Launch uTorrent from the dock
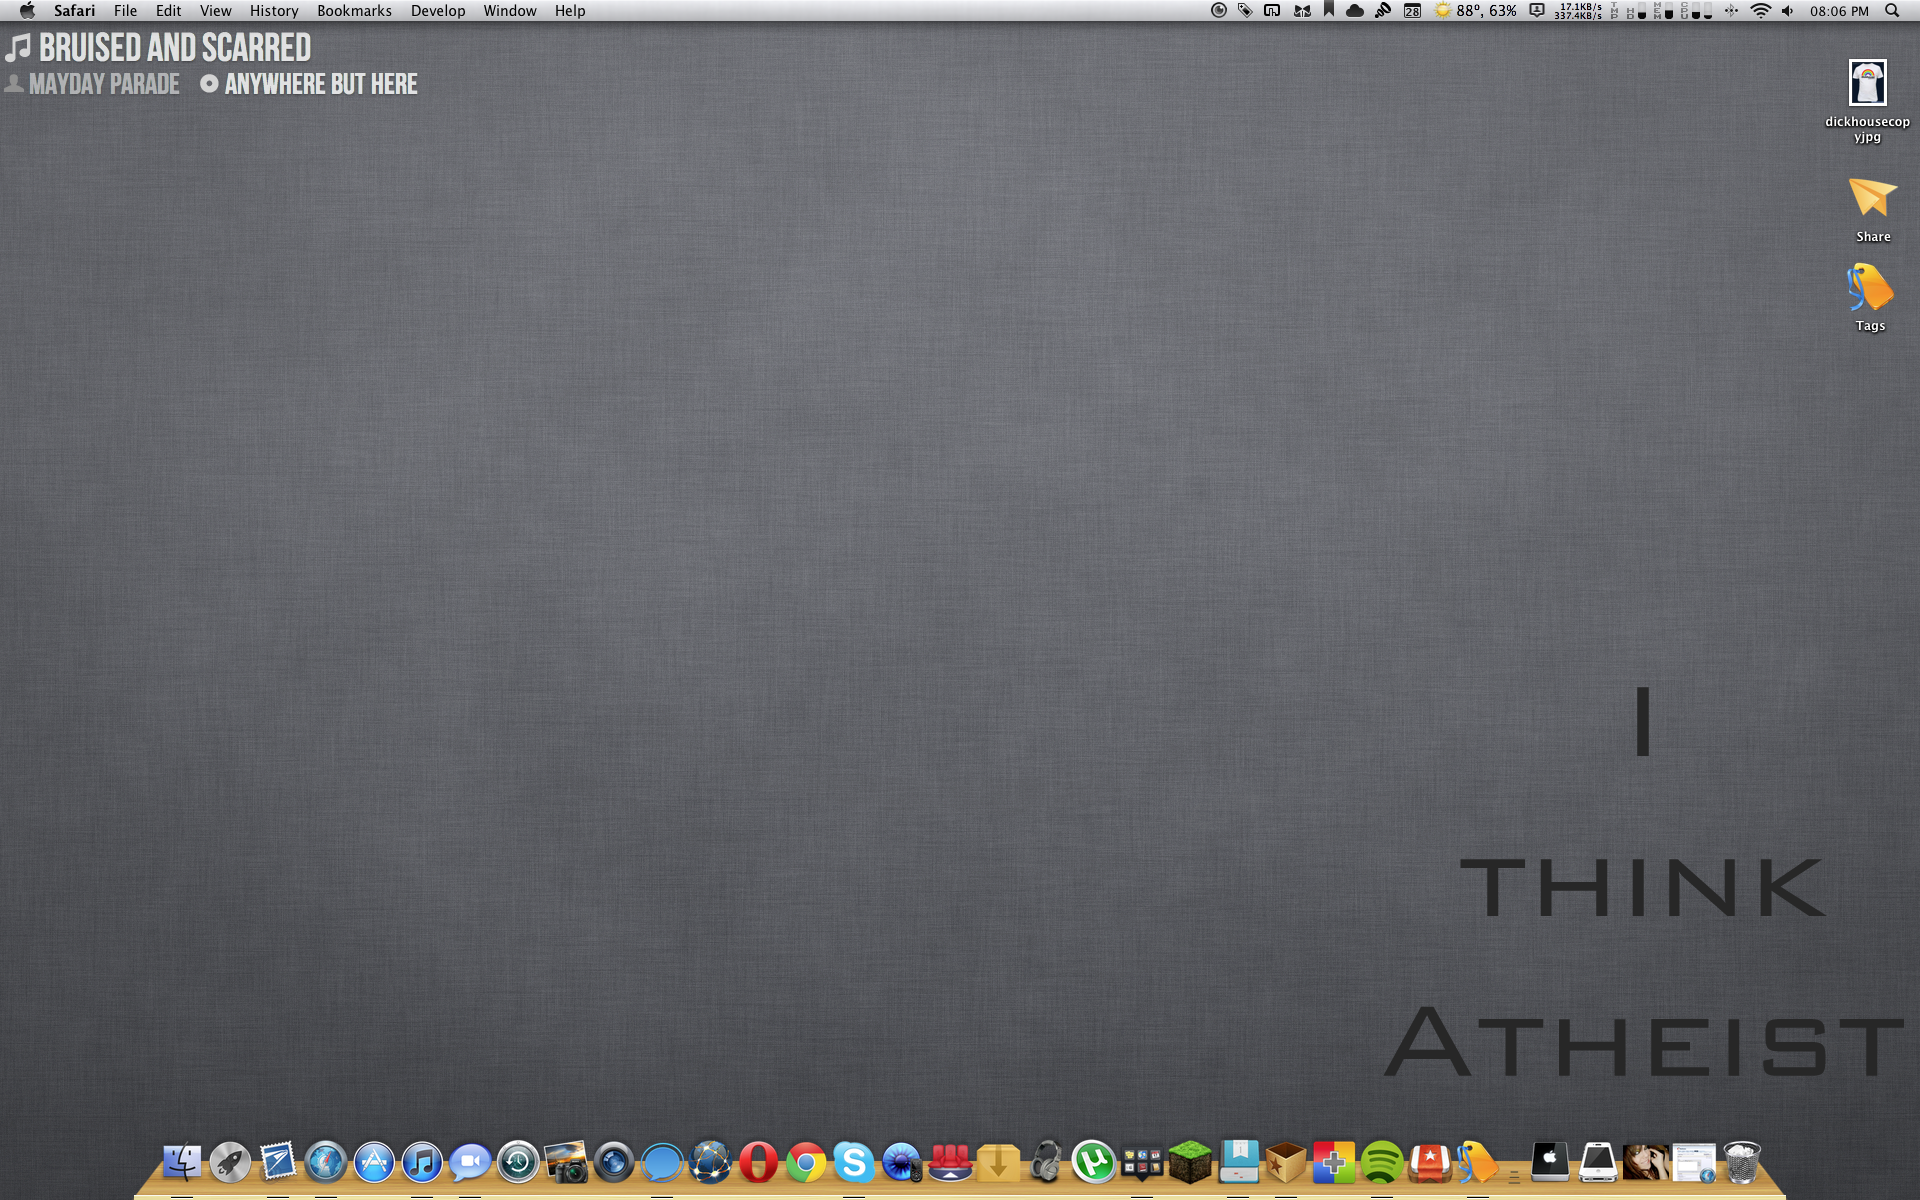Screen dimensions: 1920x1200 (x=1093, y=1162)
